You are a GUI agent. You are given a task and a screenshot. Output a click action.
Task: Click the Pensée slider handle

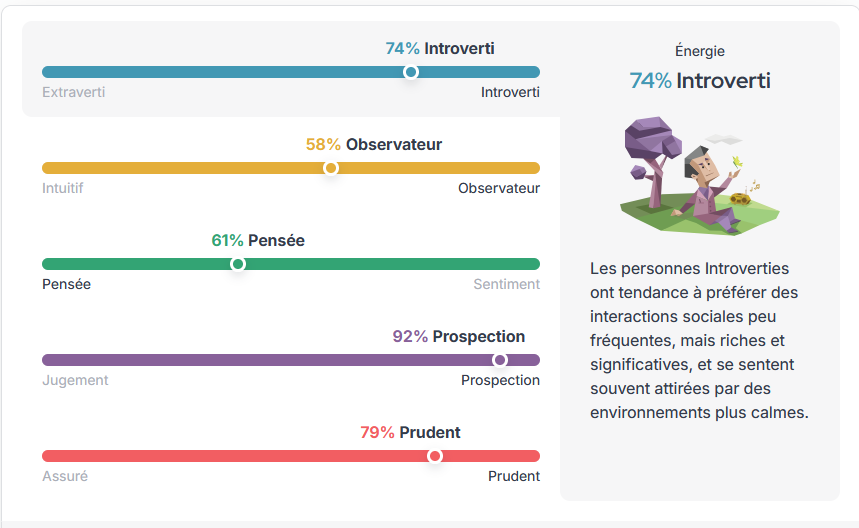[238, 264]
